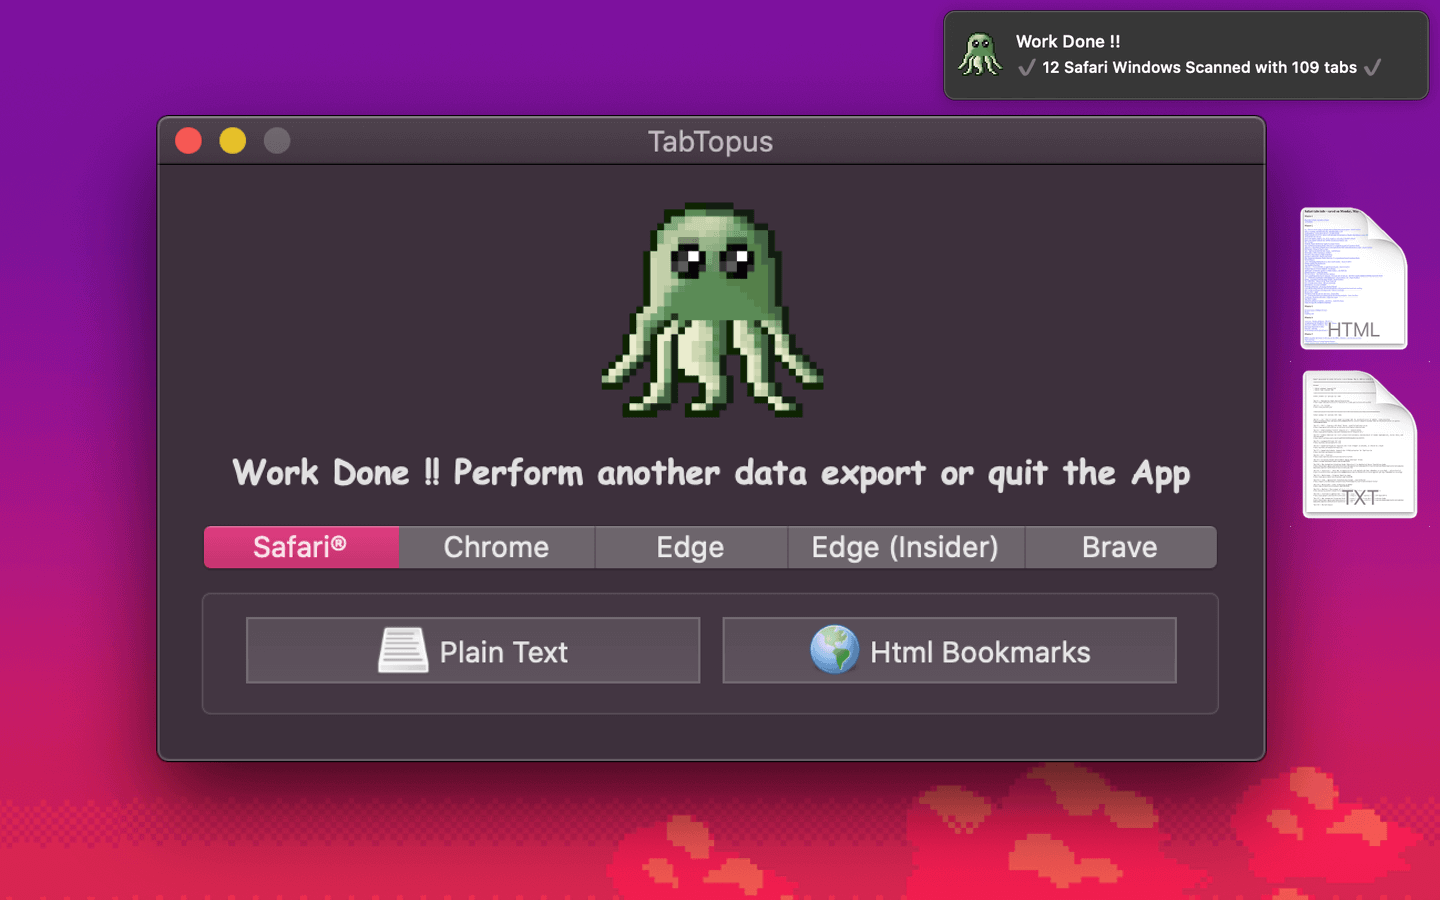
Task: Click the octopus mascot in the TabTopus window
Action: pyautogui.click(x=712, y=310)
